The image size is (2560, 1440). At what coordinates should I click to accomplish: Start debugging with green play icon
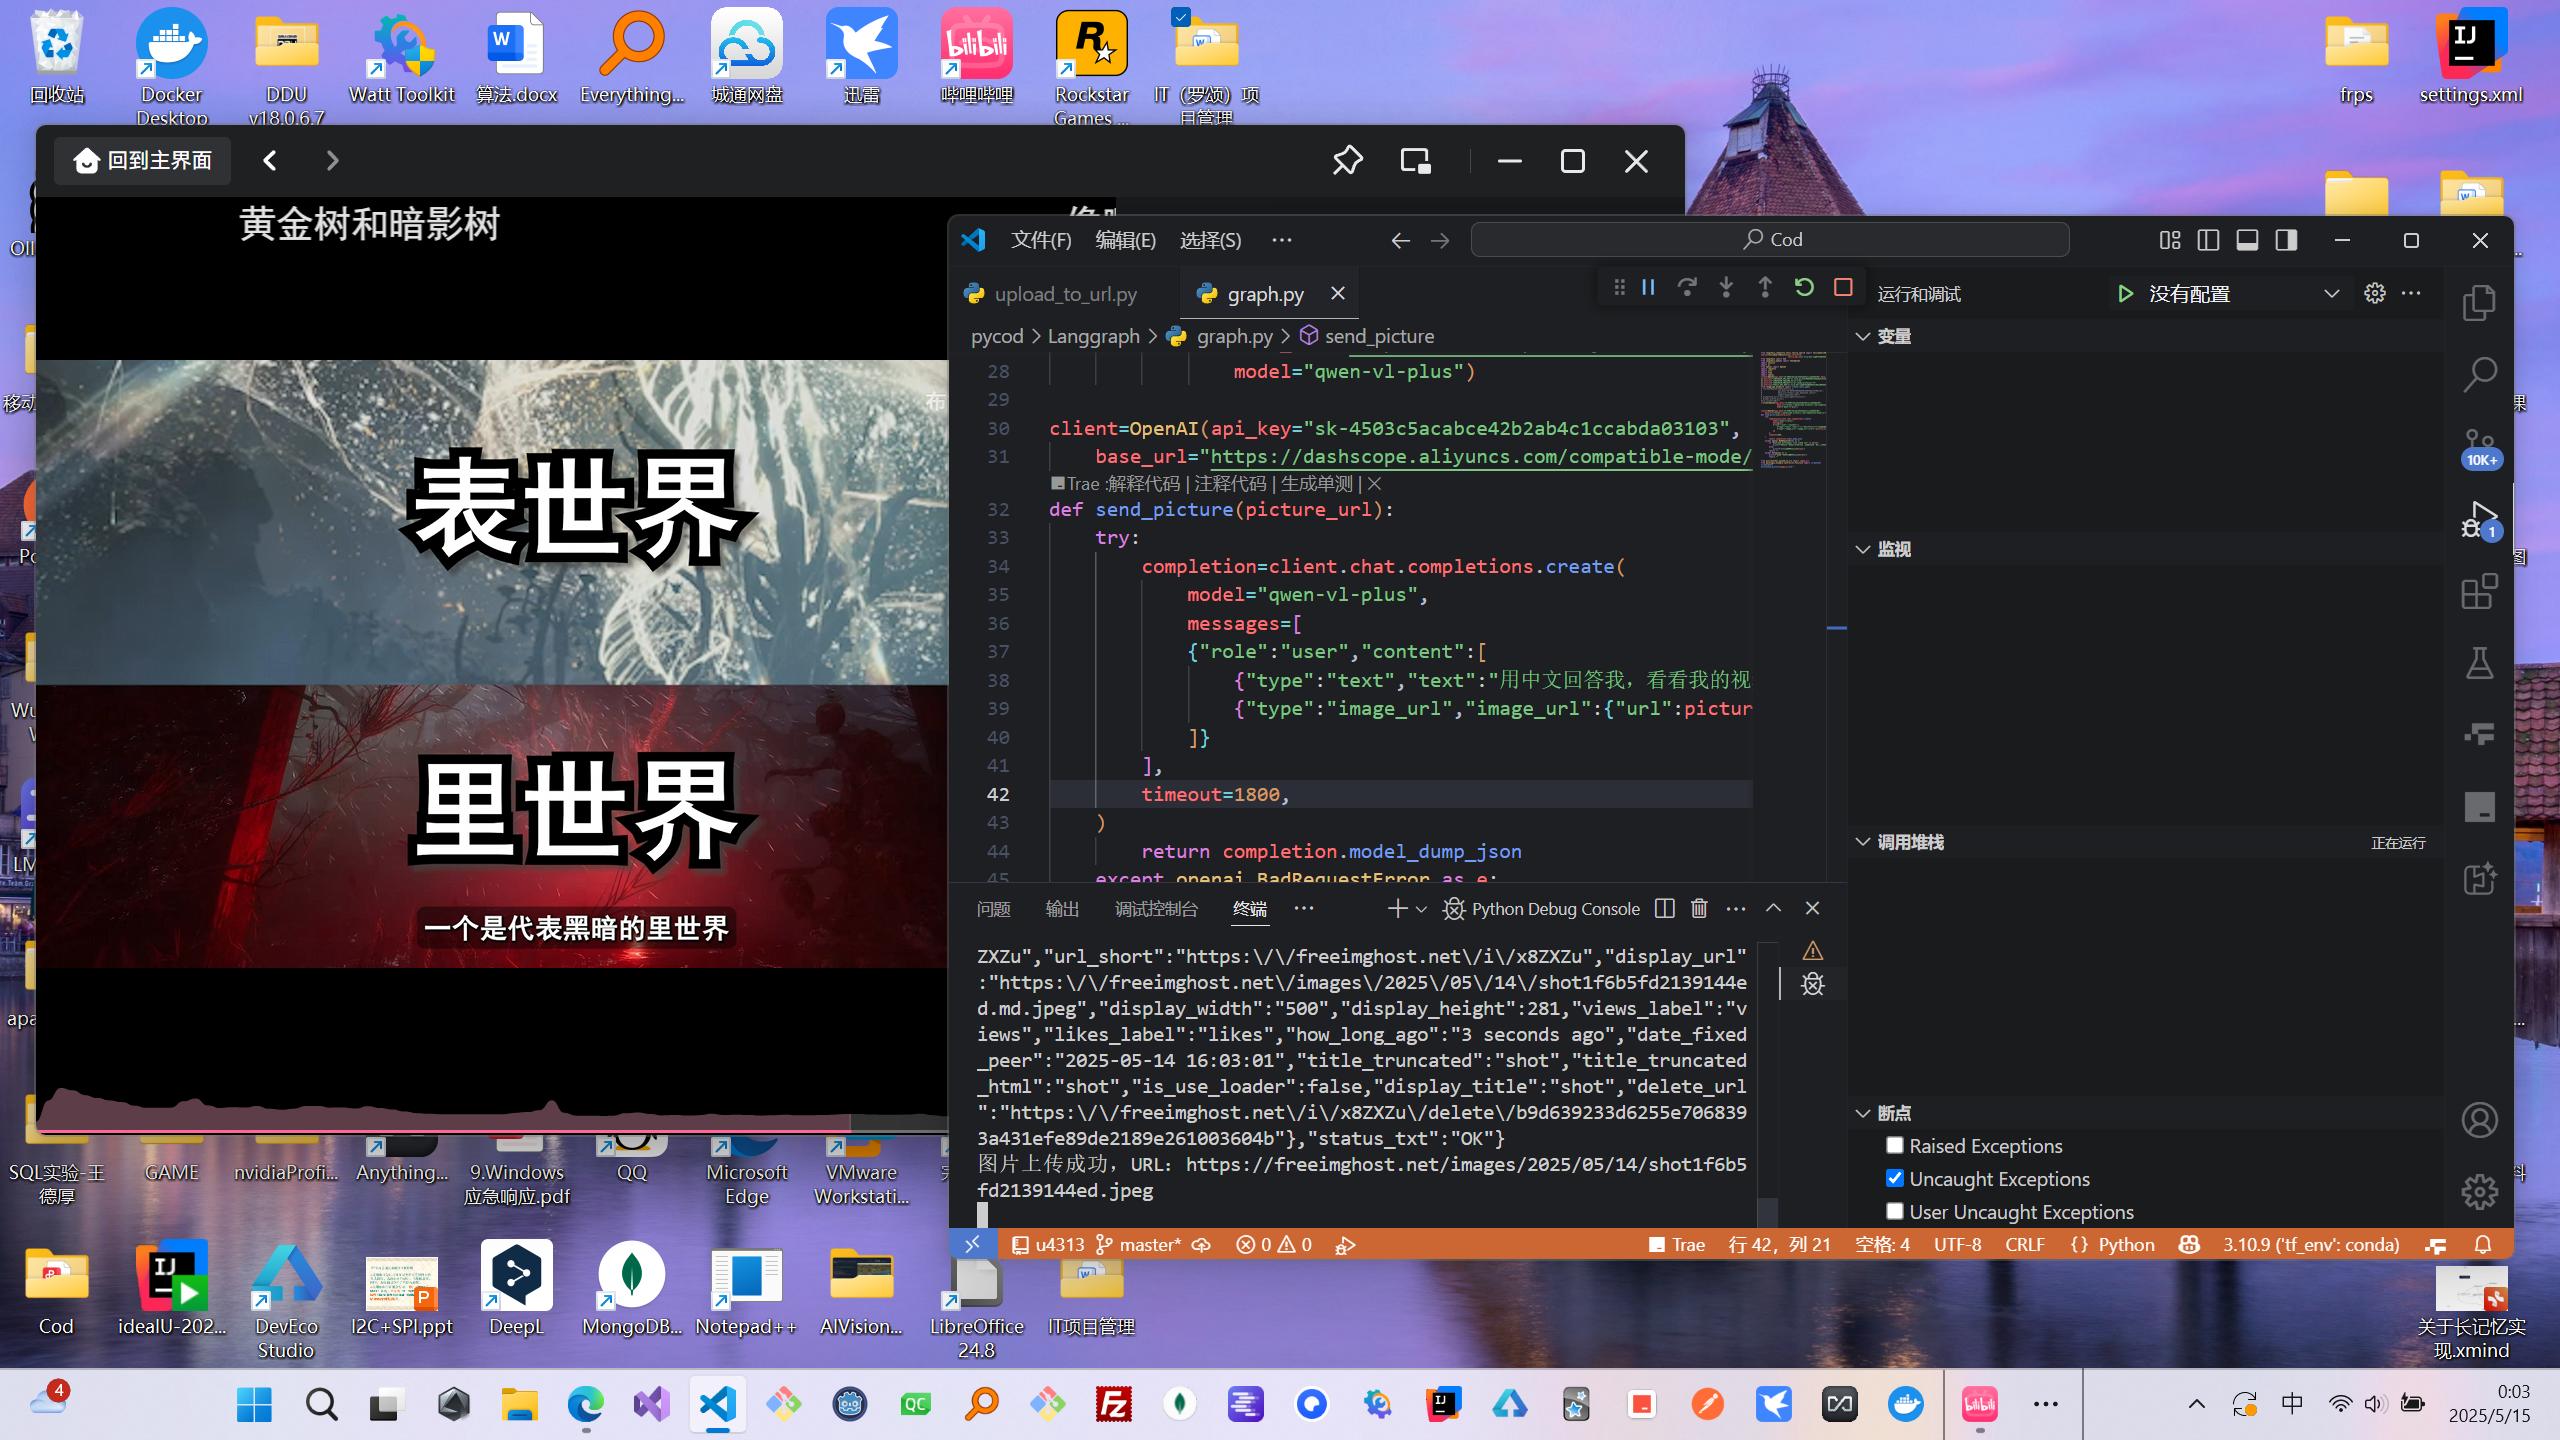pyautogui.click(x=2125, y=294)
